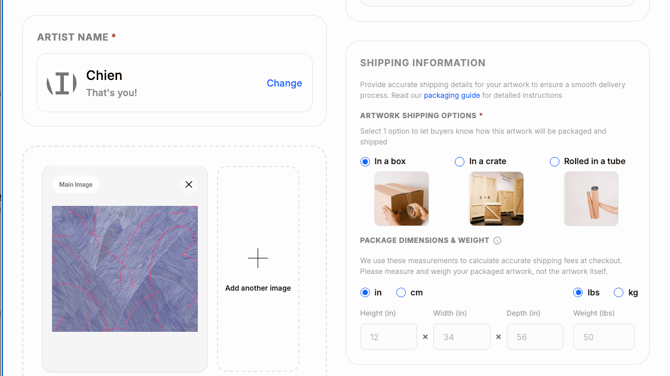This screenshot has width=670, height=376.
Task: Click the wooden crate thumbnail
Action: coord(496,199)
